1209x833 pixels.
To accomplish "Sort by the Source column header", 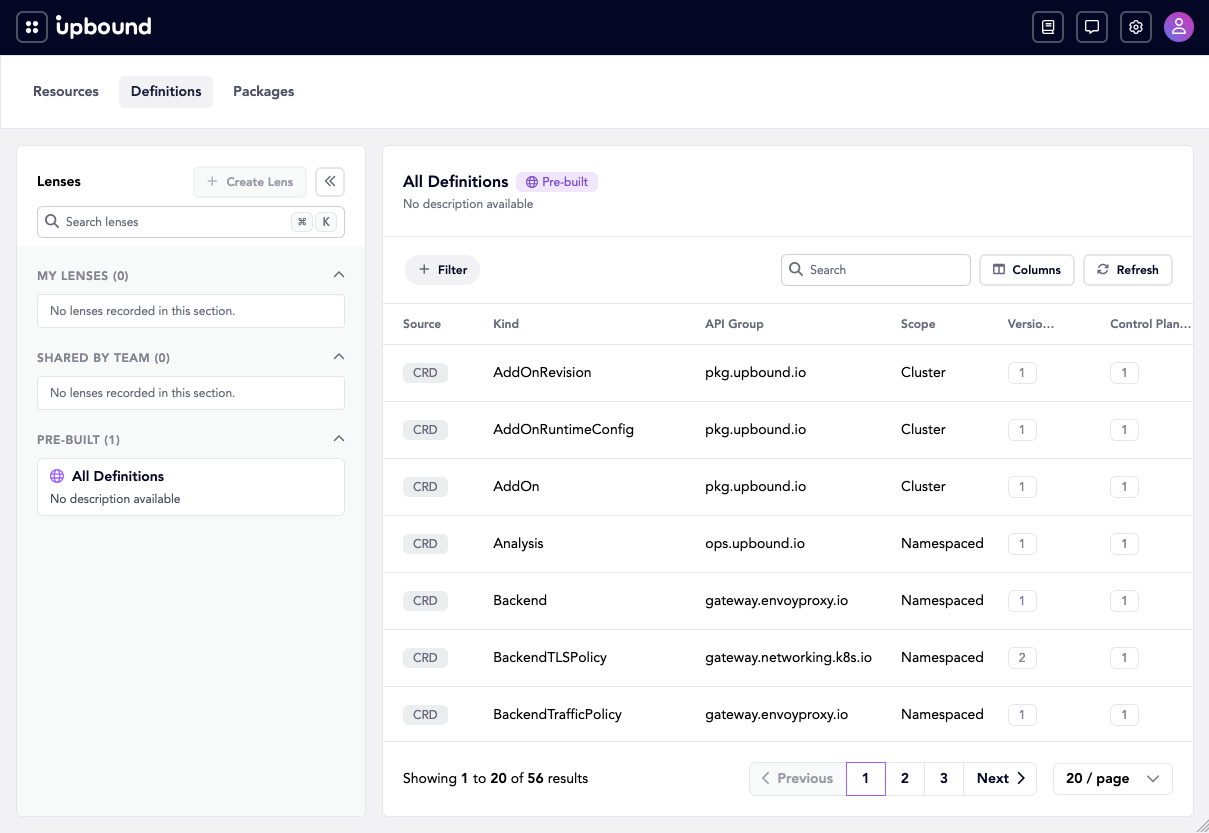I will [422, 324].
